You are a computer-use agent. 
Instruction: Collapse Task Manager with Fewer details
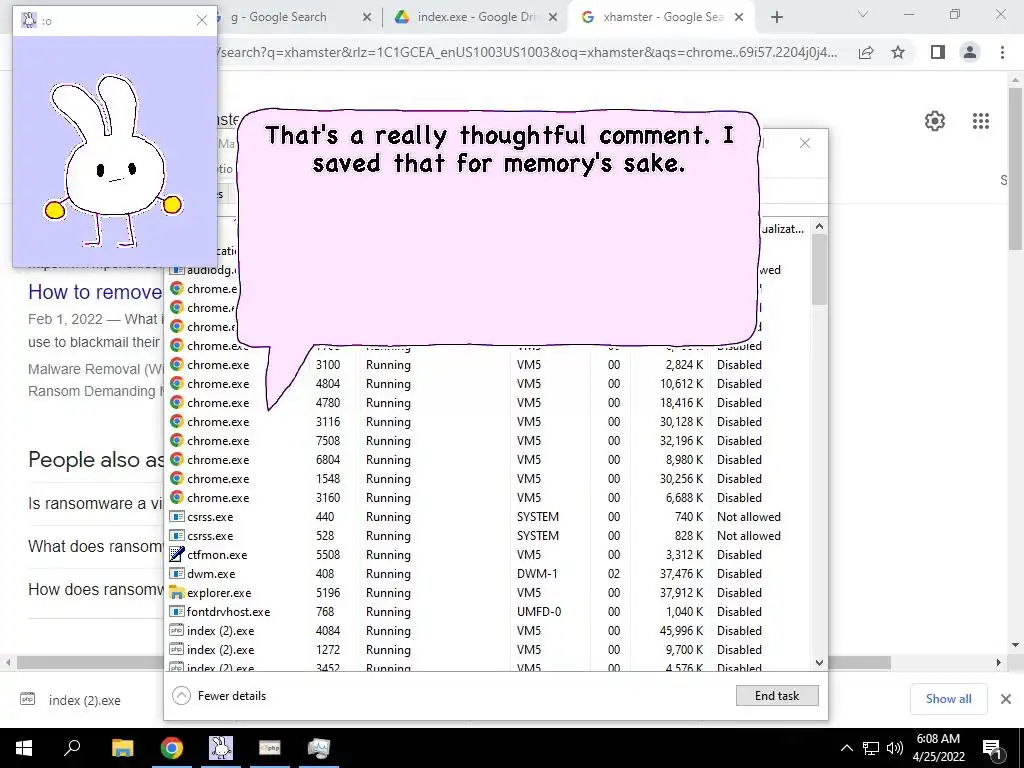coord(219,696)
